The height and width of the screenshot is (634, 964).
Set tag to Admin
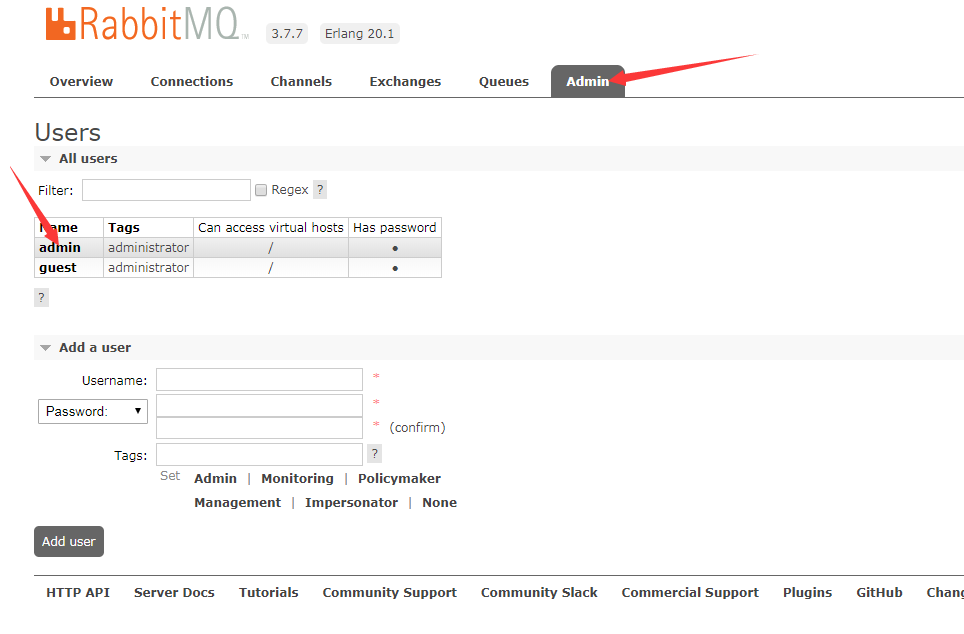pos(215,478)
